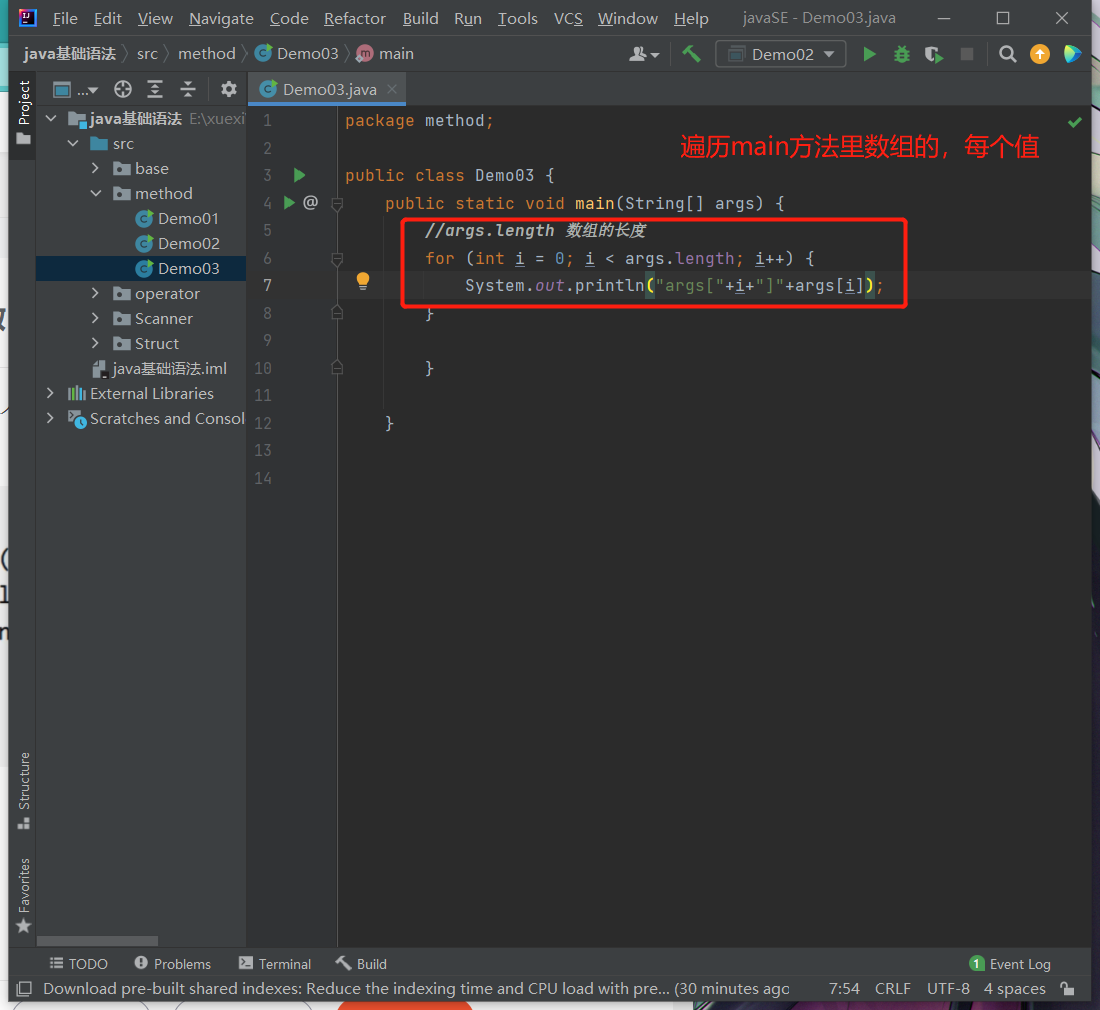
Task: Close the Demo03.java editor tab
Action: click(392, 89)
